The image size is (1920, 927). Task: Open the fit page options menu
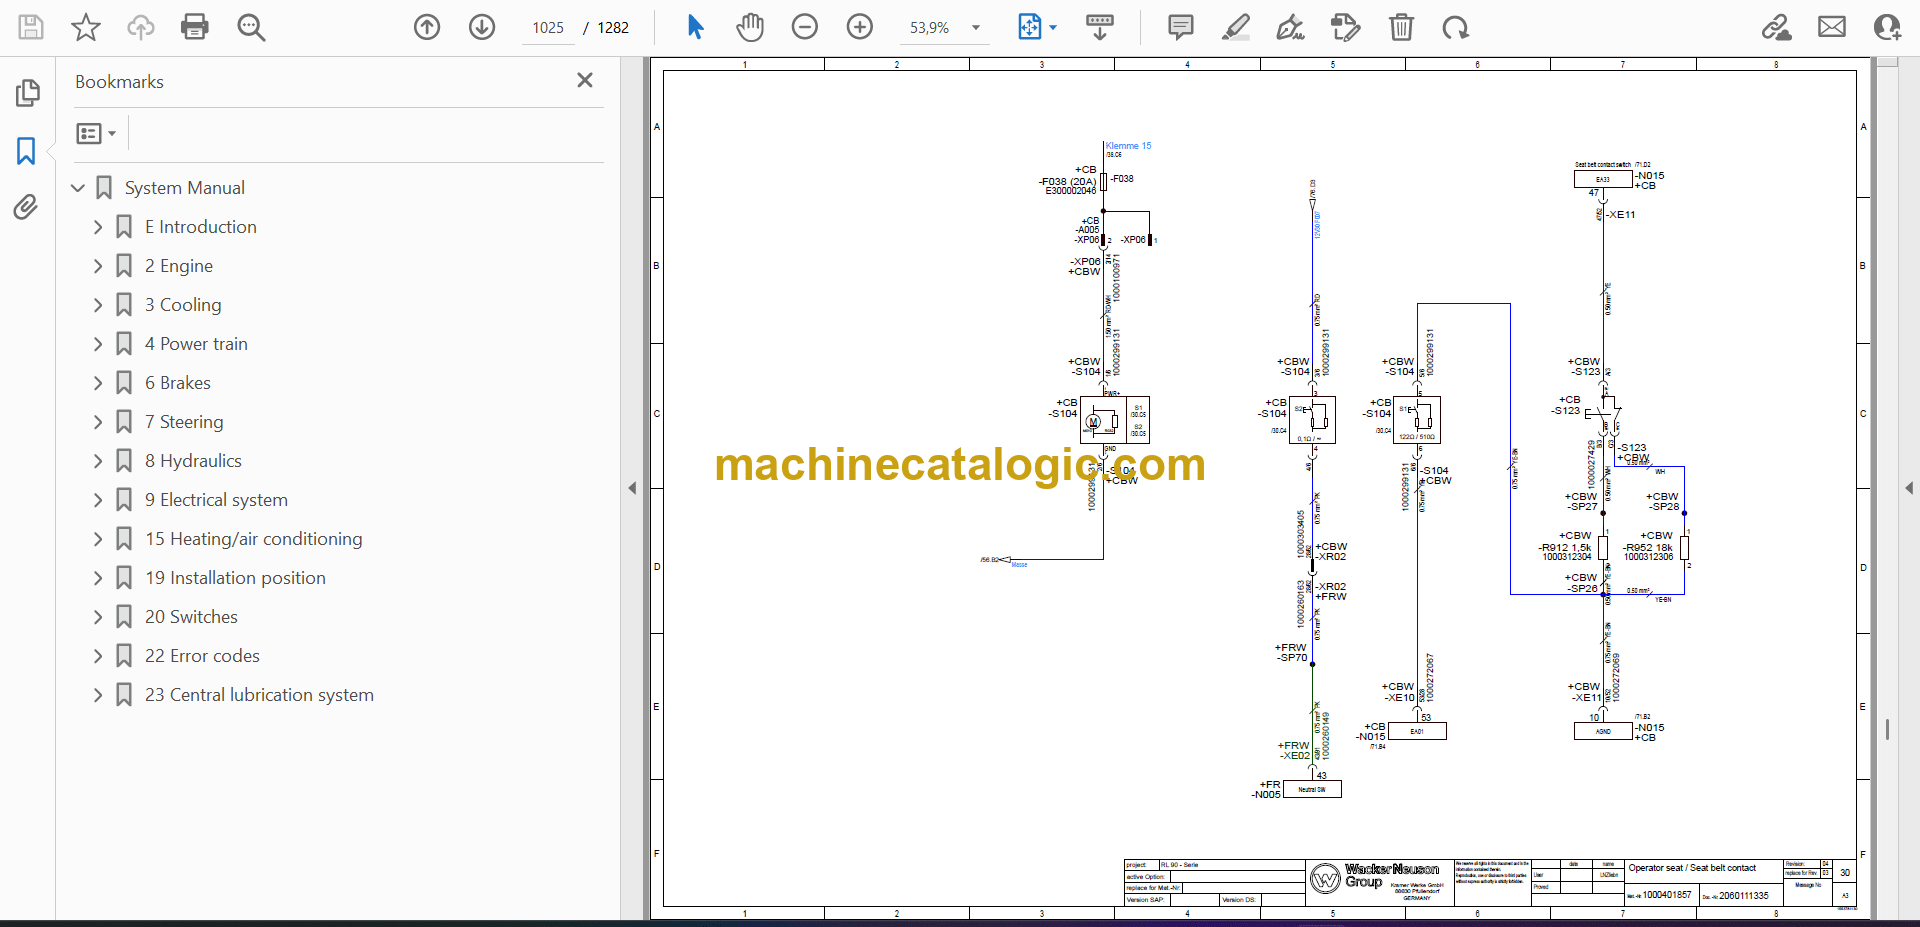click(x=1053, y=28)
